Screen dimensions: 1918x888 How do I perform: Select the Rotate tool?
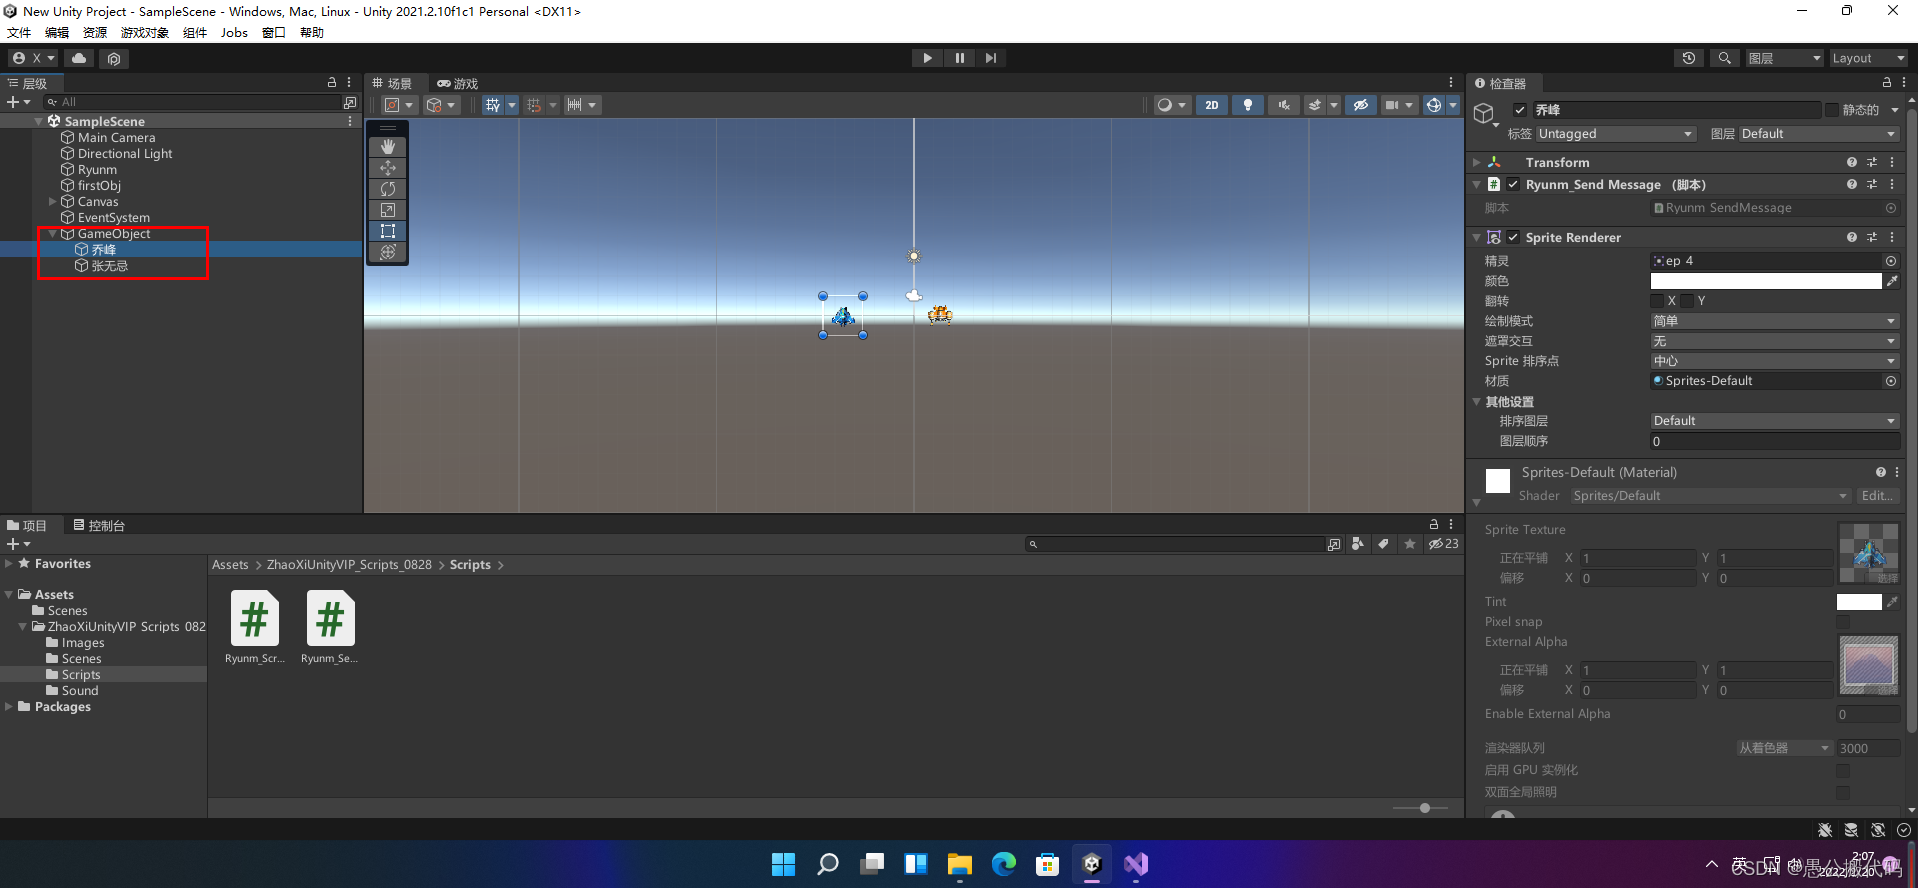[388, 189]
